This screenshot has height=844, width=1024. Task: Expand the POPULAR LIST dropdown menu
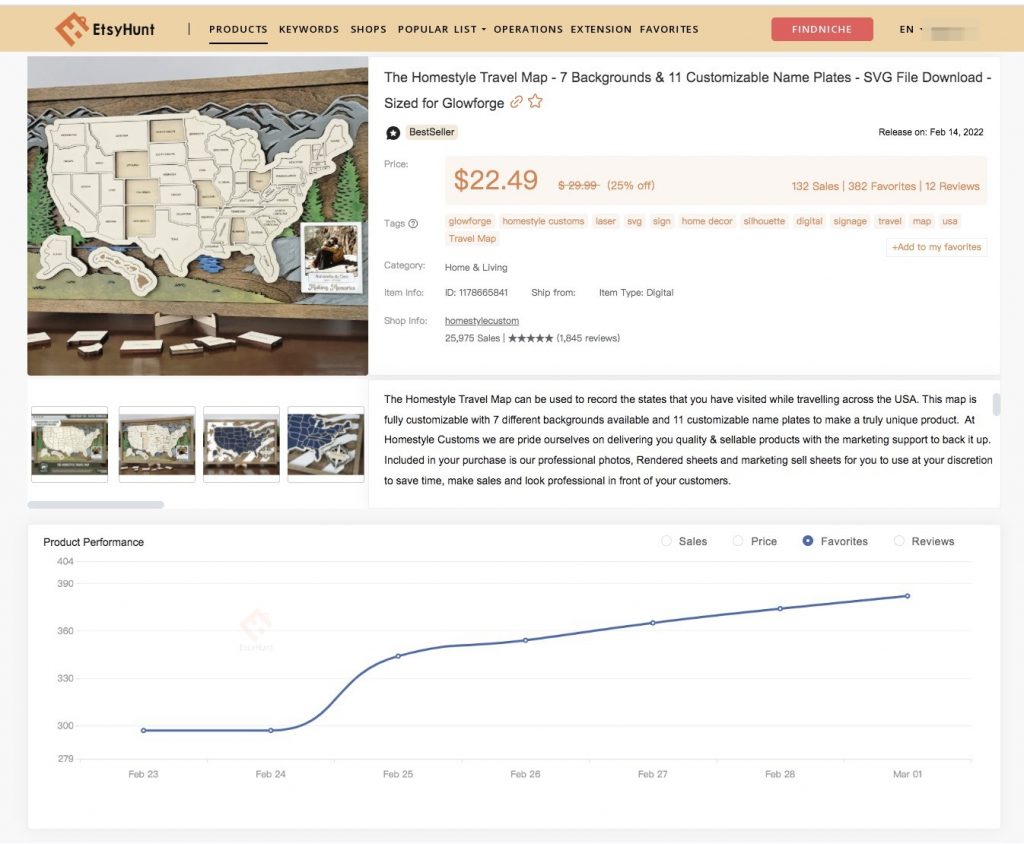[439, 29]
